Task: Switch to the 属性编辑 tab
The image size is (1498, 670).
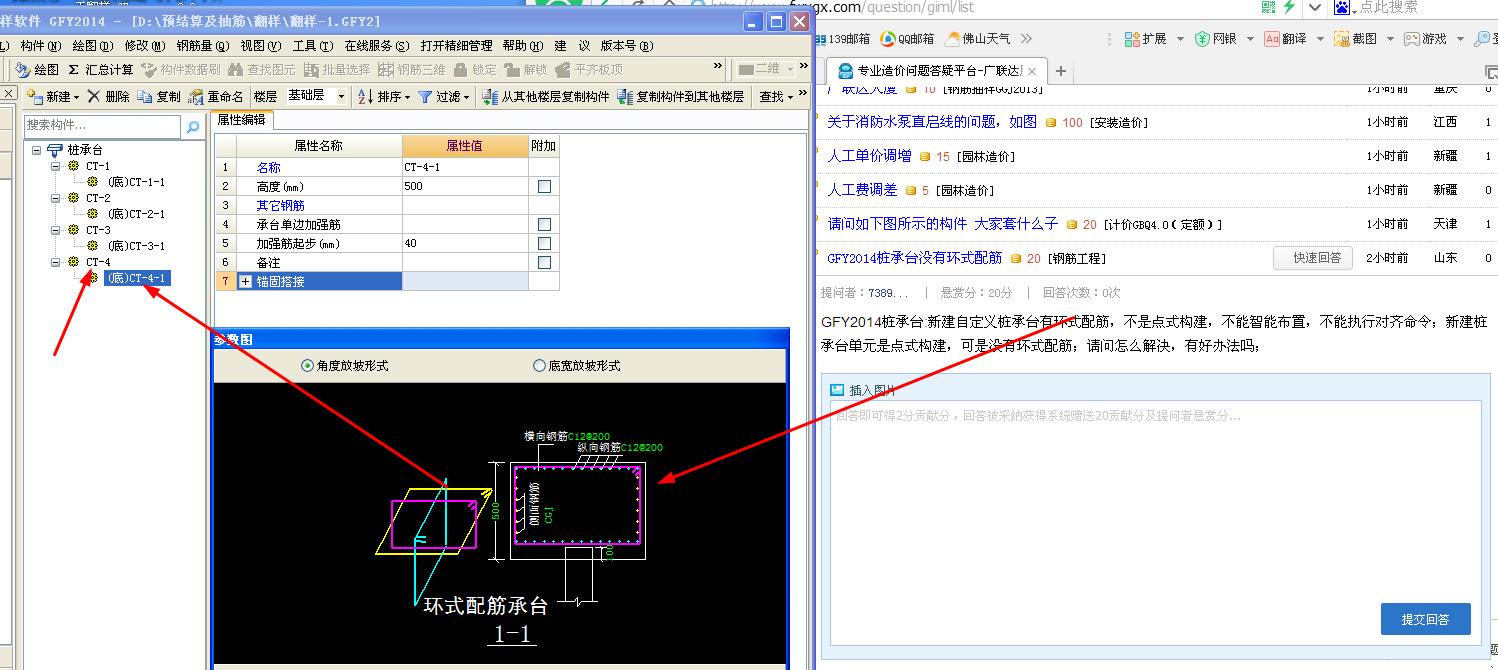Action: point(243,119)
